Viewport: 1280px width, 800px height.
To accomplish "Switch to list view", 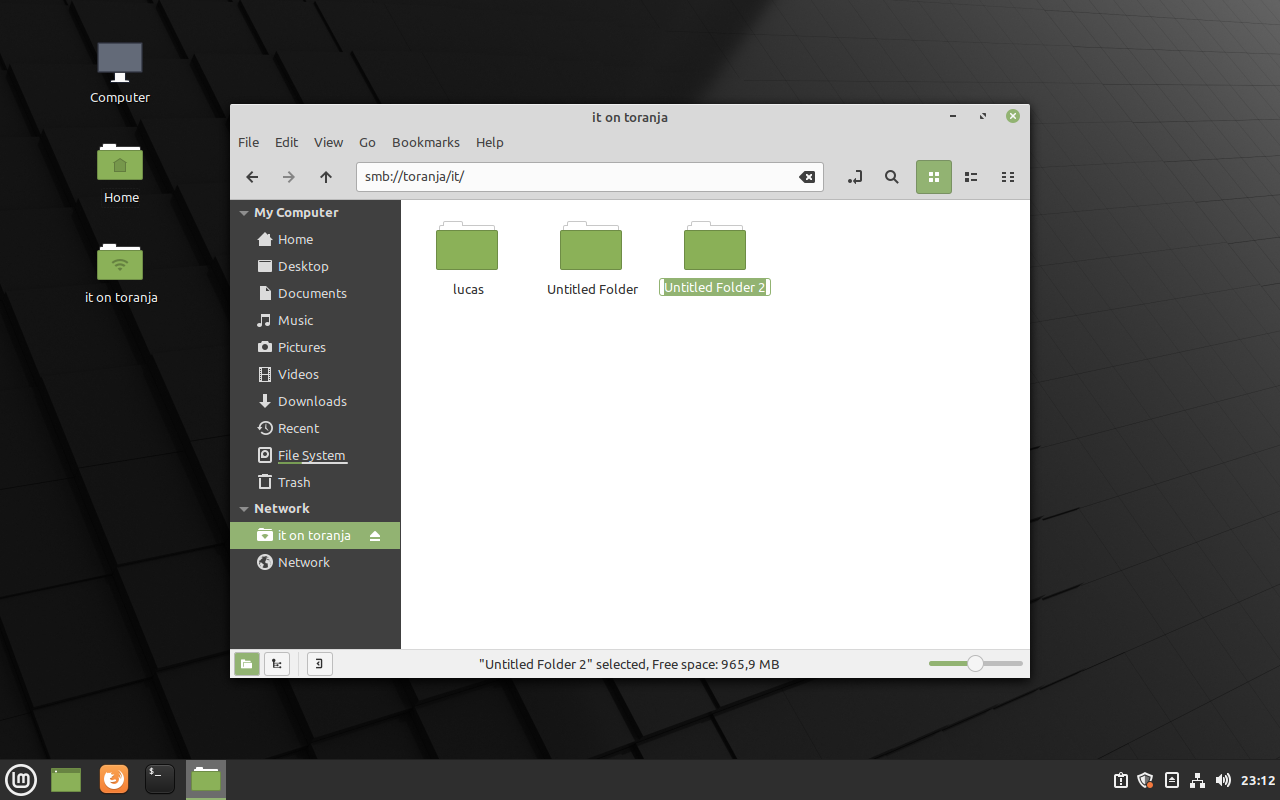I will click(970, 176).
